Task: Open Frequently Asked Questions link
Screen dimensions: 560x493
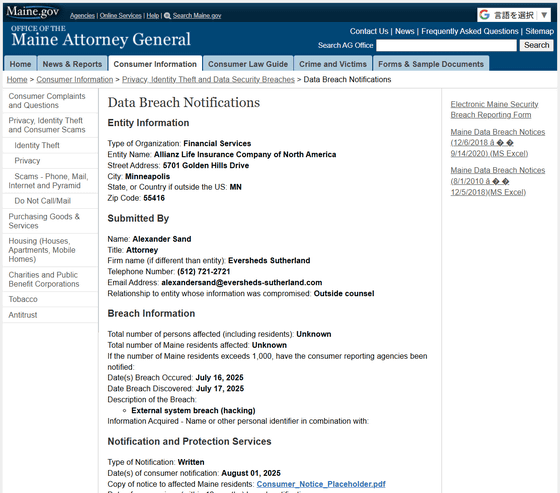Action: 470,31
